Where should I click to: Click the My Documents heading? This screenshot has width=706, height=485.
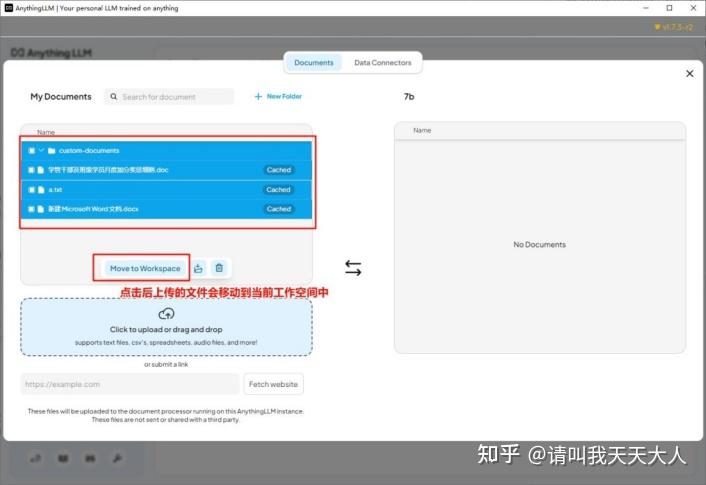click(61, 96)
